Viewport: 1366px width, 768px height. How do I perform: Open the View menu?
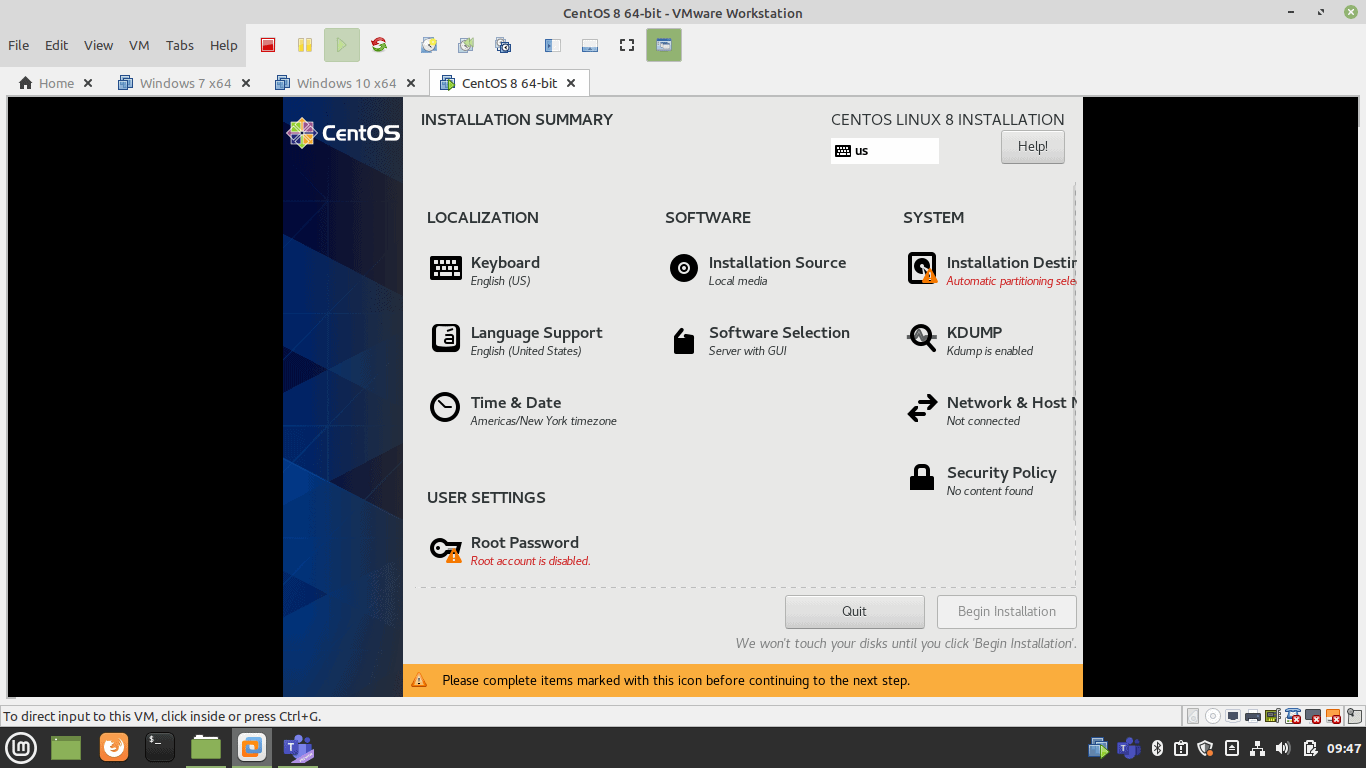(98, 45)
